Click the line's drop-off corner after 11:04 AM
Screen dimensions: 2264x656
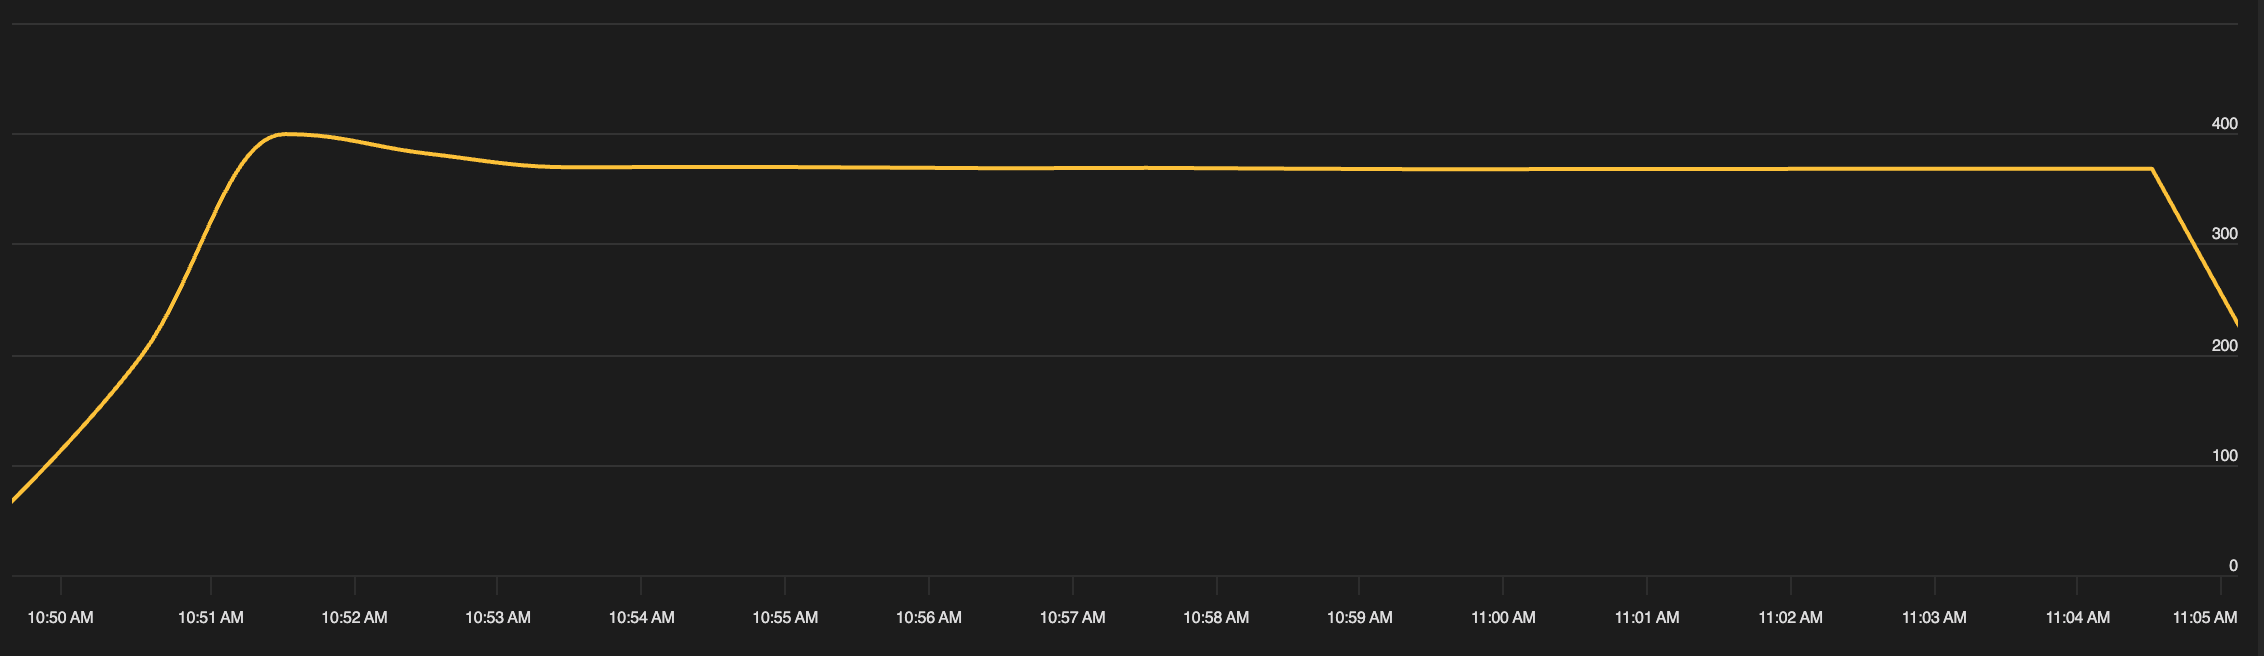click(x=2151, y=169)
